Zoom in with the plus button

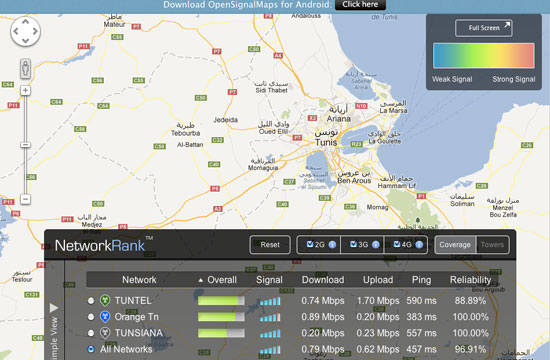25,91
